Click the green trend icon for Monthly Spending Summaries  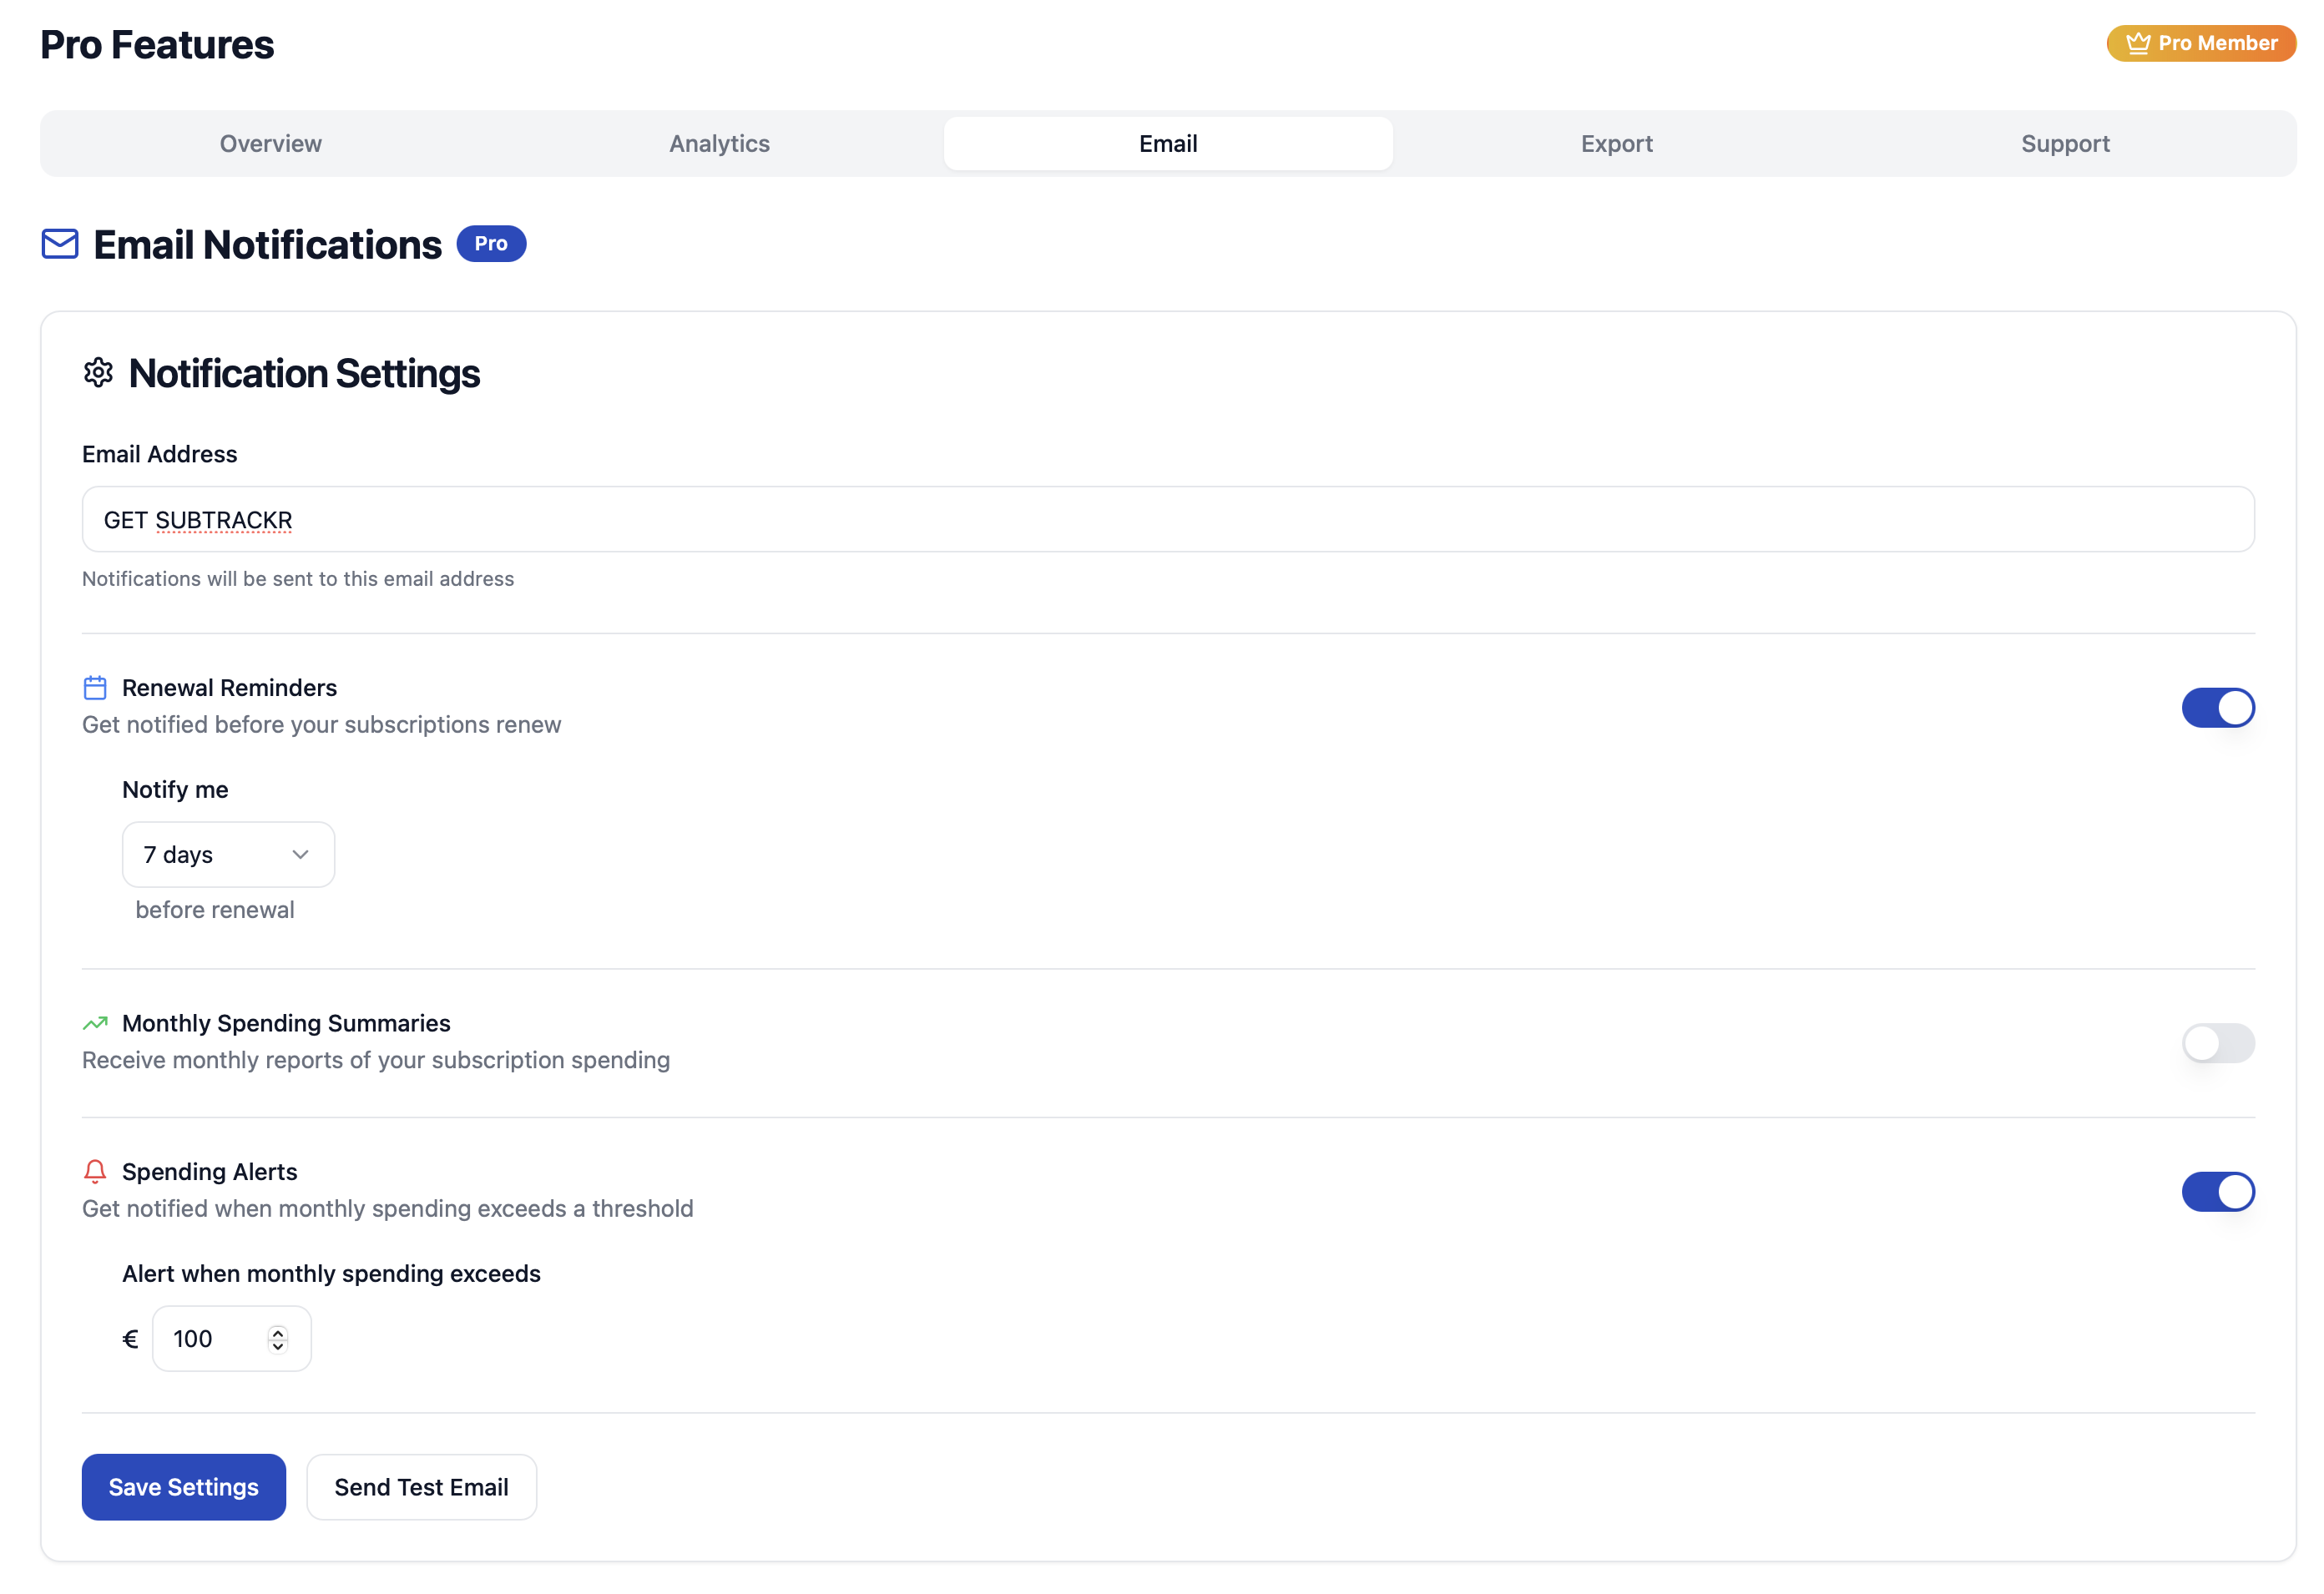coord(94,1023)
